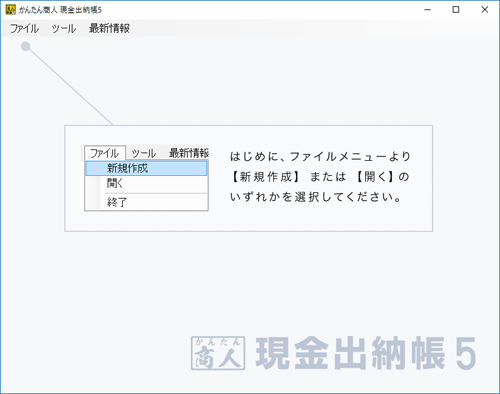The height and width of the screenshot is (394, 500).
Task: Minimize the かんたん商人 window
Action: point(428,10)
